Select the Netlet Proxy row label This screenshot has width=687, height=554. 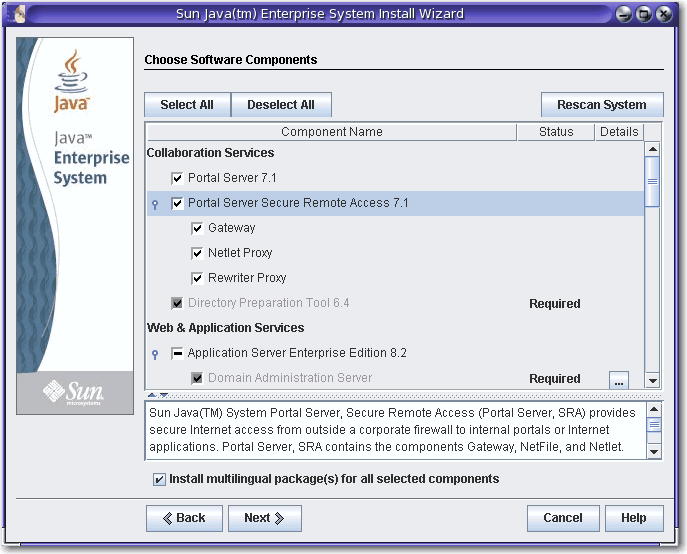[x=240, y=253]
